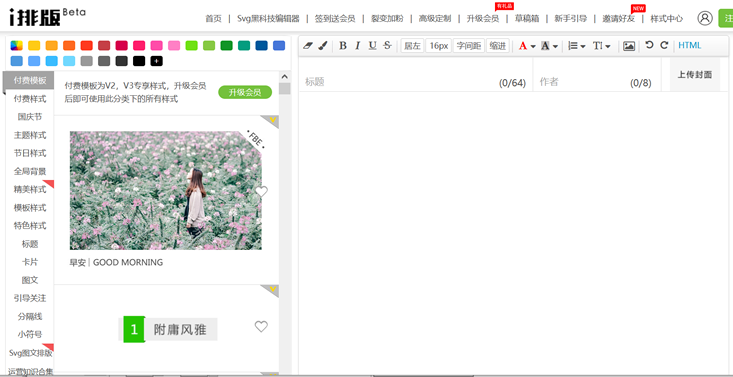Screen dimensions: 733x377
Task: Open the 缩进 indent option
Action: pos(497,46)
